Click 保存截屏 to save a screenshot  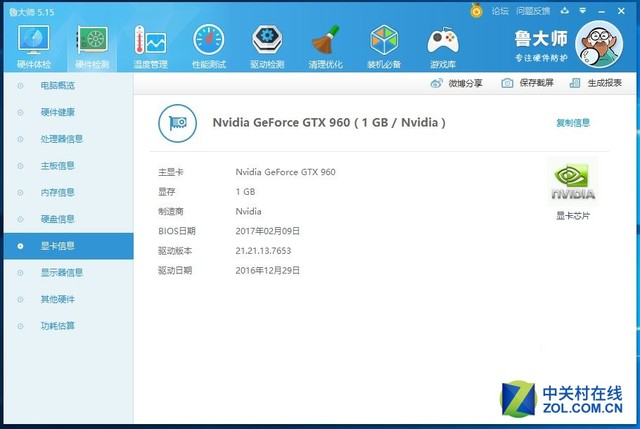(x=529, y=84)
